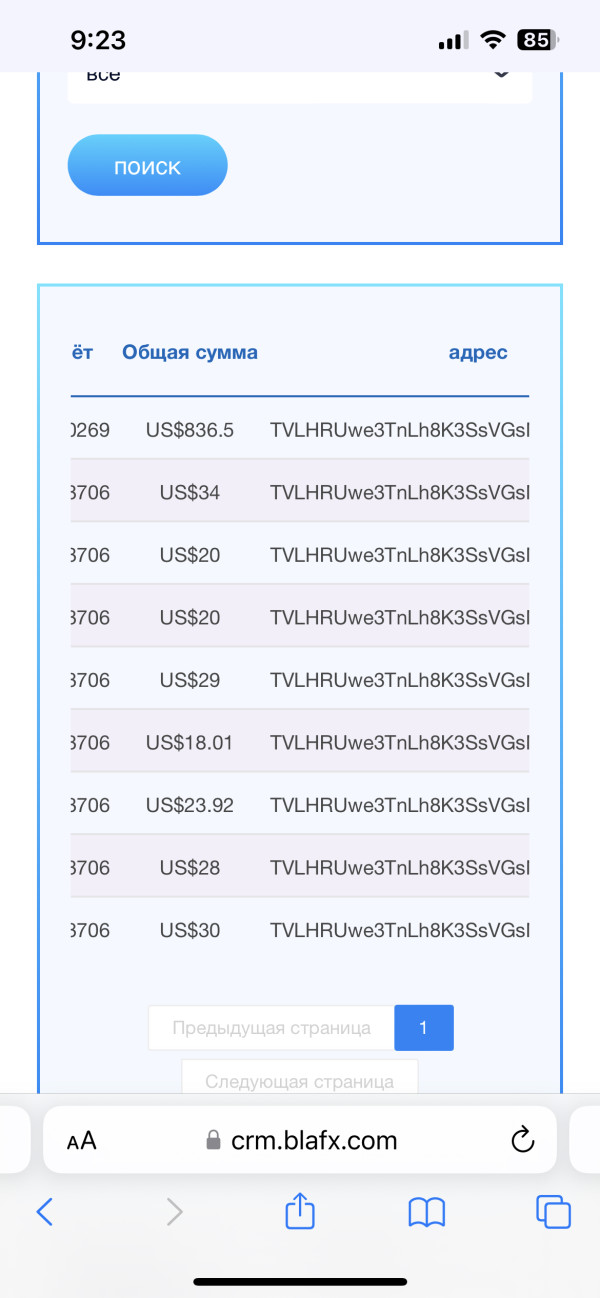Screen dimensions: 600x1298
Task: Tap the crm.blafx.com URL field
Action: coord(314,1140)
